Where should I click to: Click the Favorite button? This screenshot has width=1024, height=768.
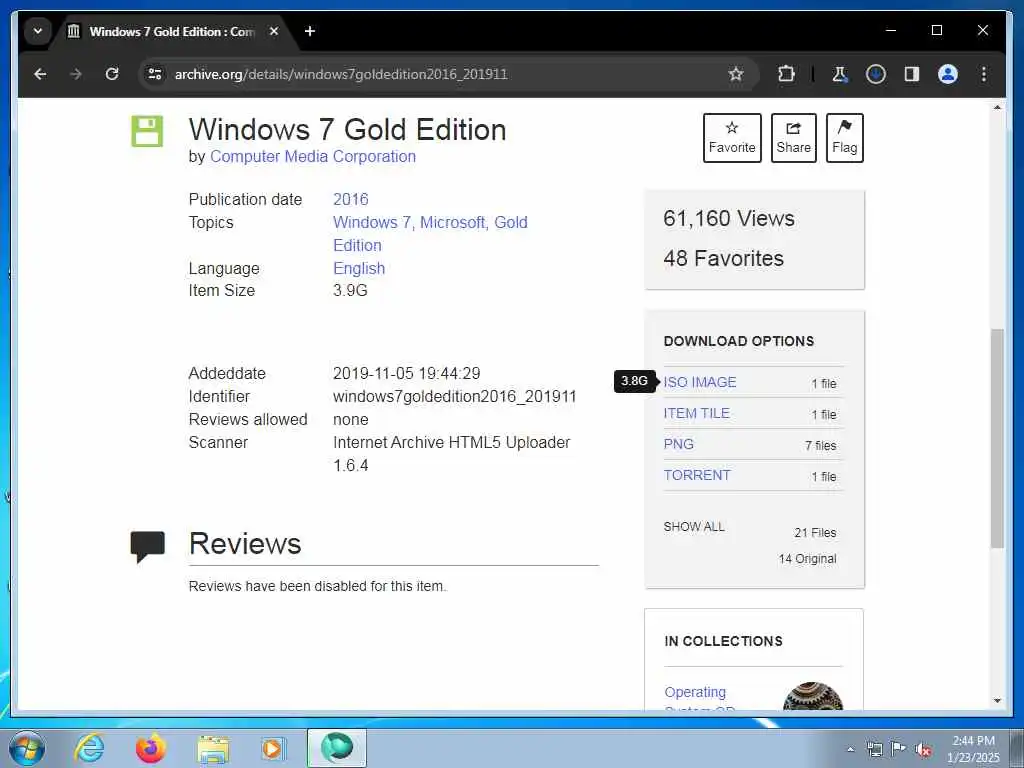[732, 138]
